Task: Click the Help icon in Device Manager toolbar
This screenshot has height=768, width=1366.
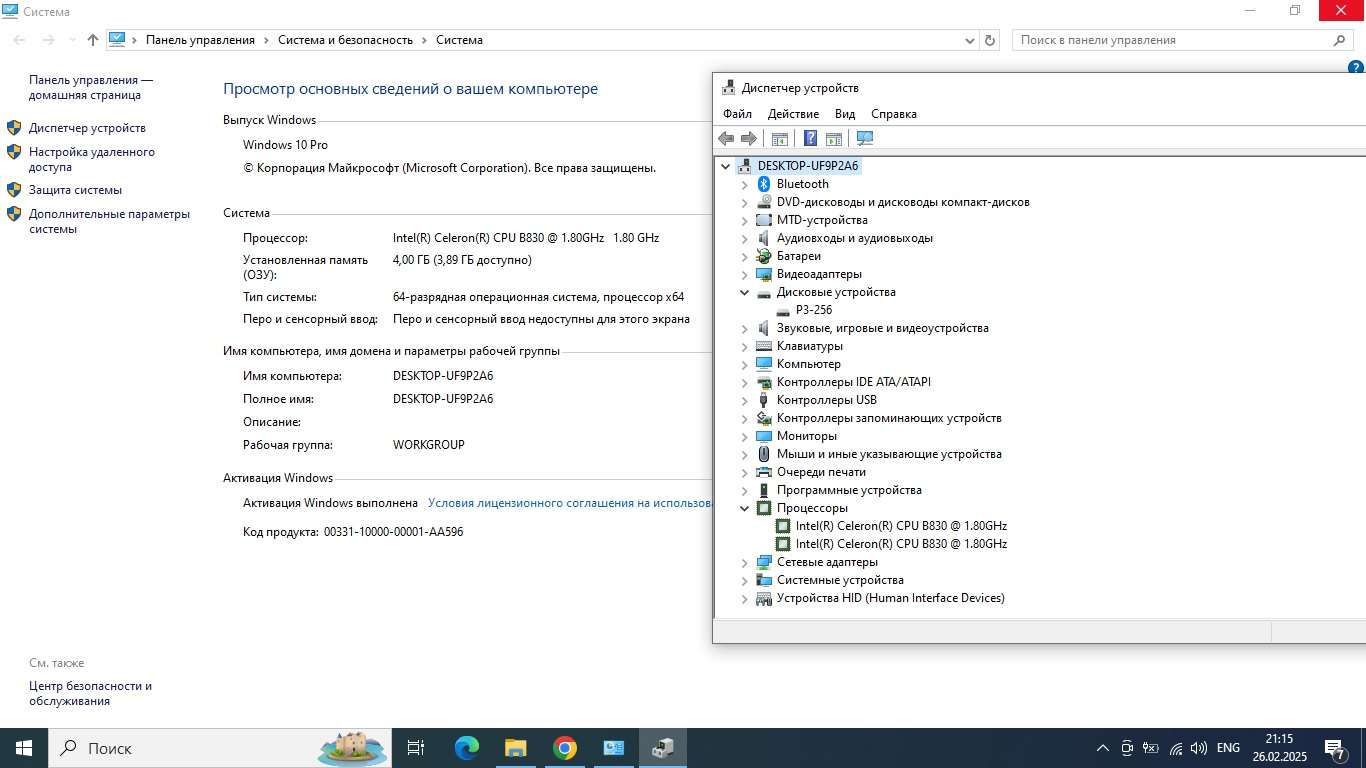Action: pyautogui.click(x=811, y=139)
